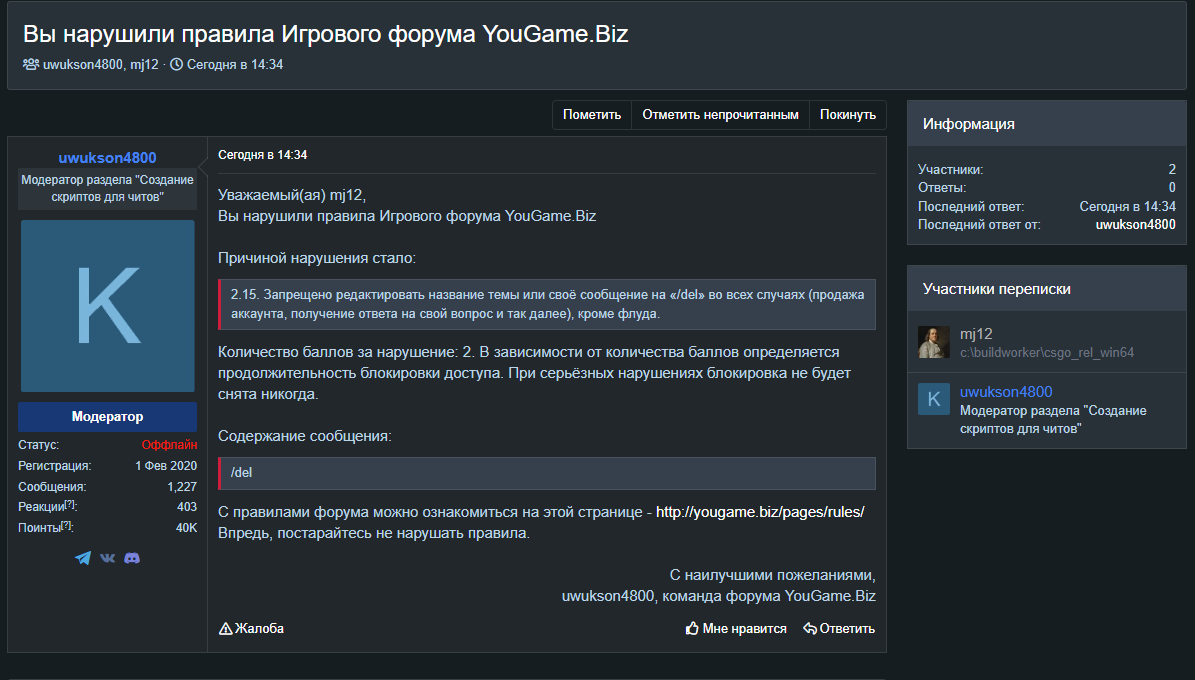
Task: Open uwukson4800 link in participants list
Action: [1006, 392]
